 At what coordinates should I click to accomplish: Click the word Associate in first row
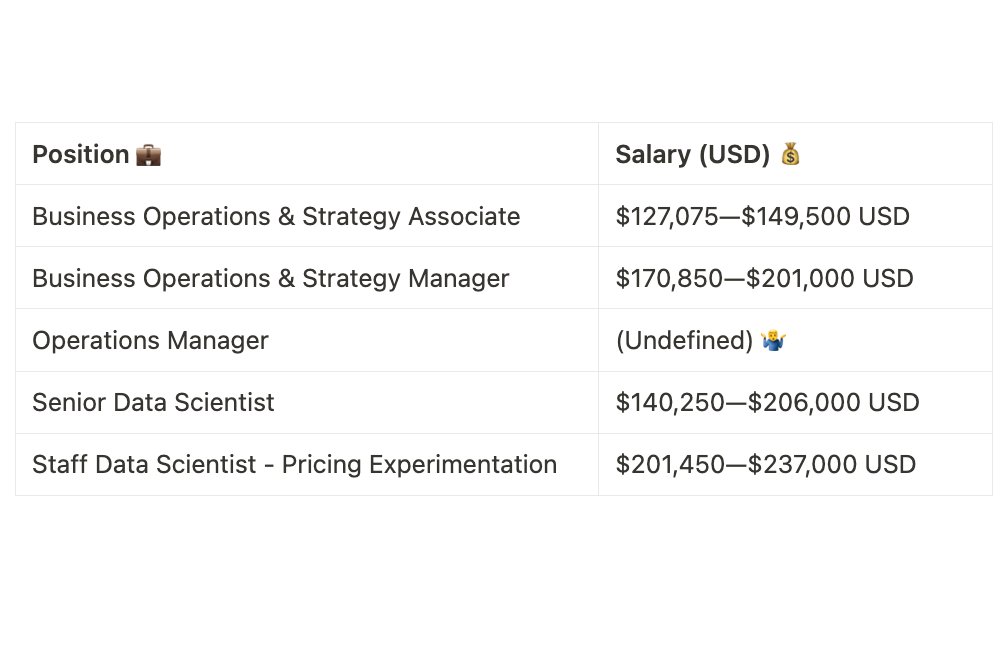pos(464,217)
